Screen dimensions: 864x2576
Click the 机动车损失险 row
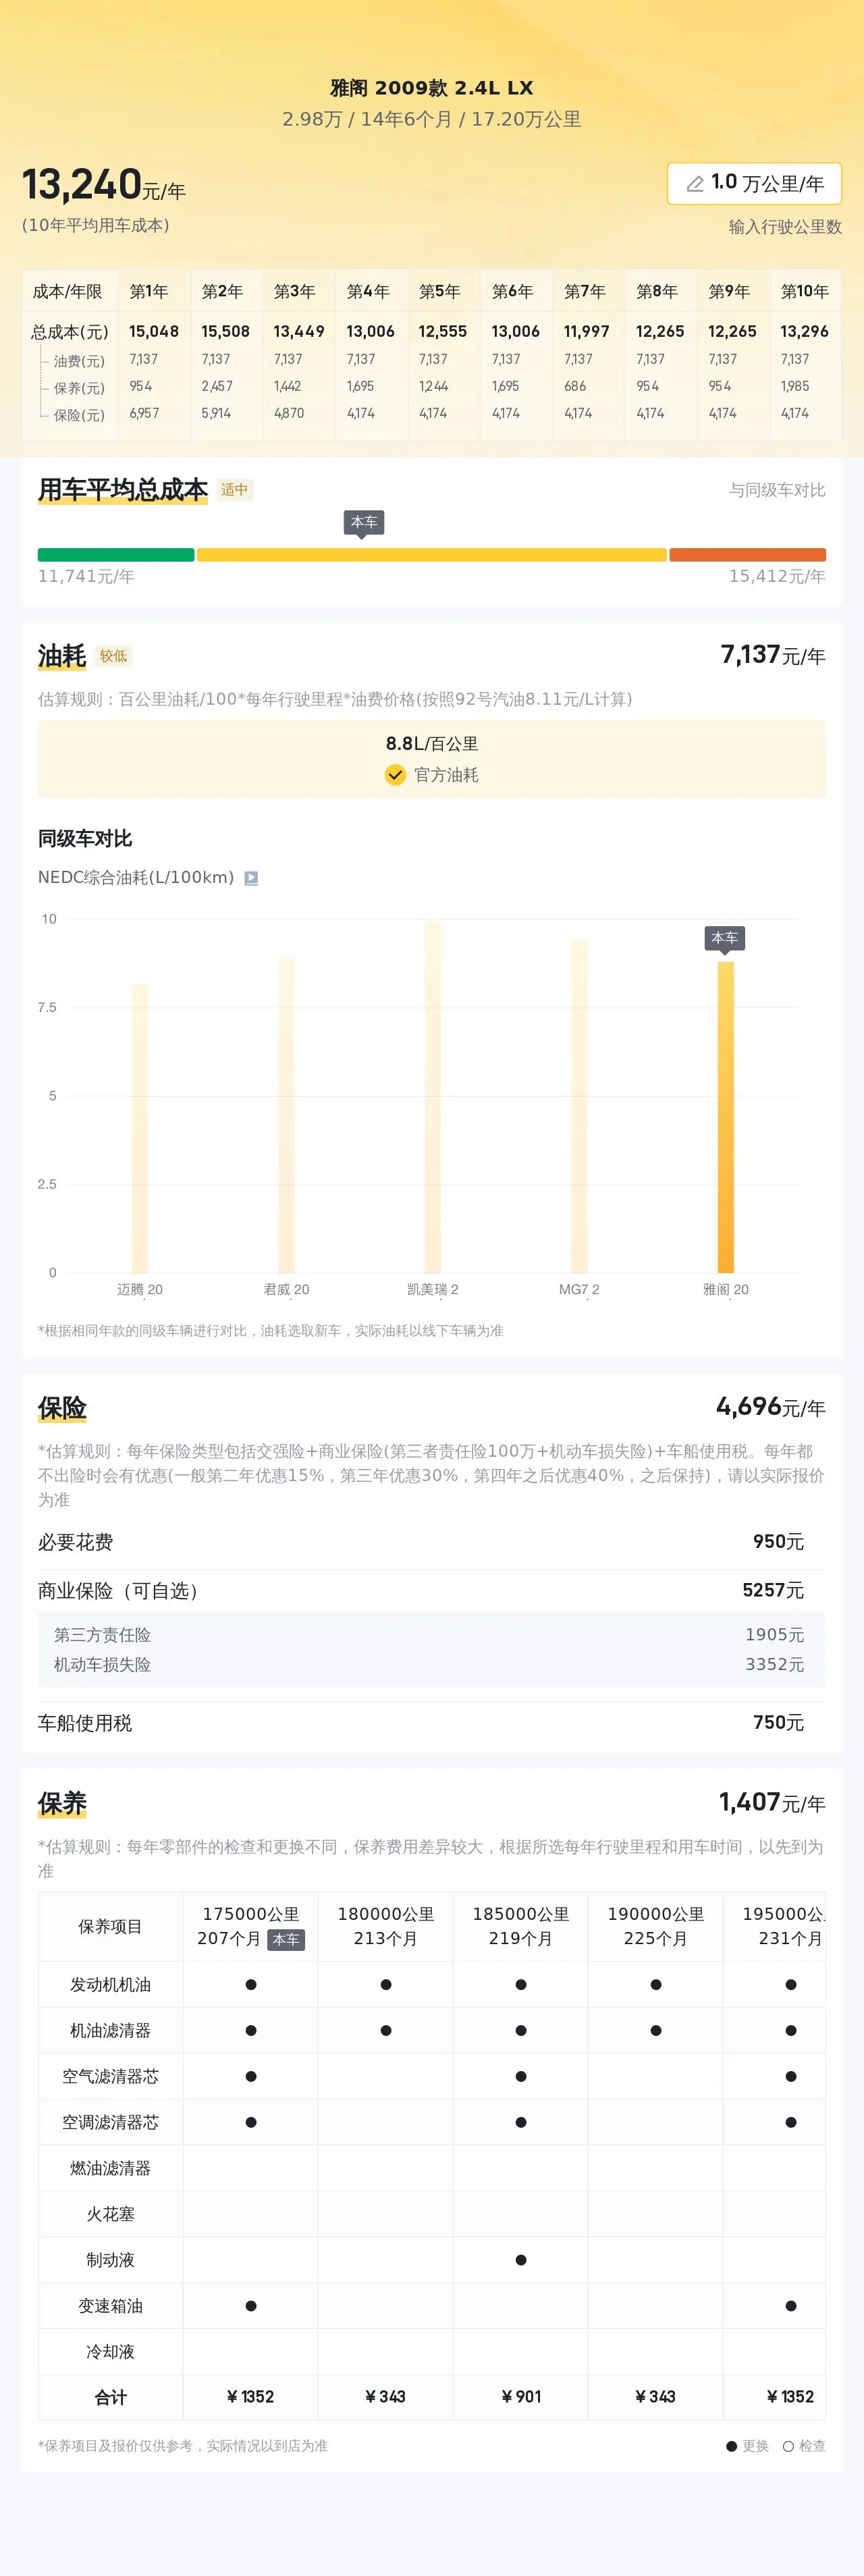pyautogui.click(x=431, y=1664)
